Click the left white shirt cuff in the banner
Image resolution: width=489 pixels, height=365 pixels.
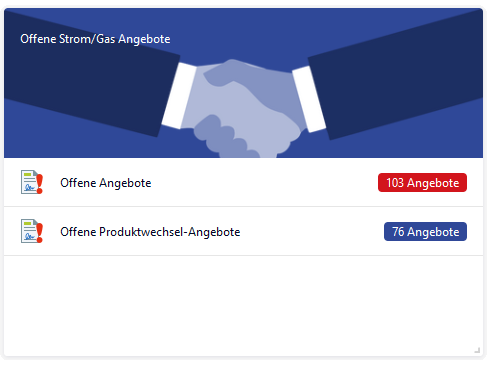[x=179, y=96]
